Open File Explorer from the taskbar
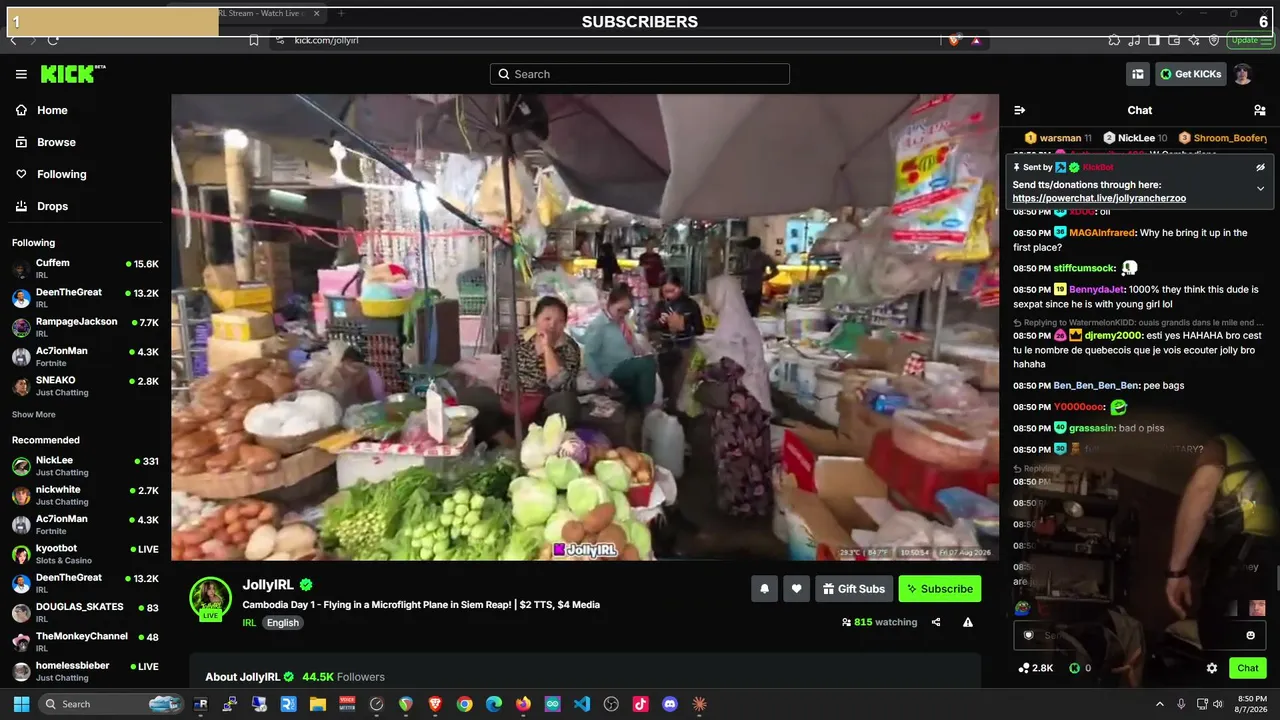The width and height of the screenshot is (1280, 720). (x=318, y=704)
